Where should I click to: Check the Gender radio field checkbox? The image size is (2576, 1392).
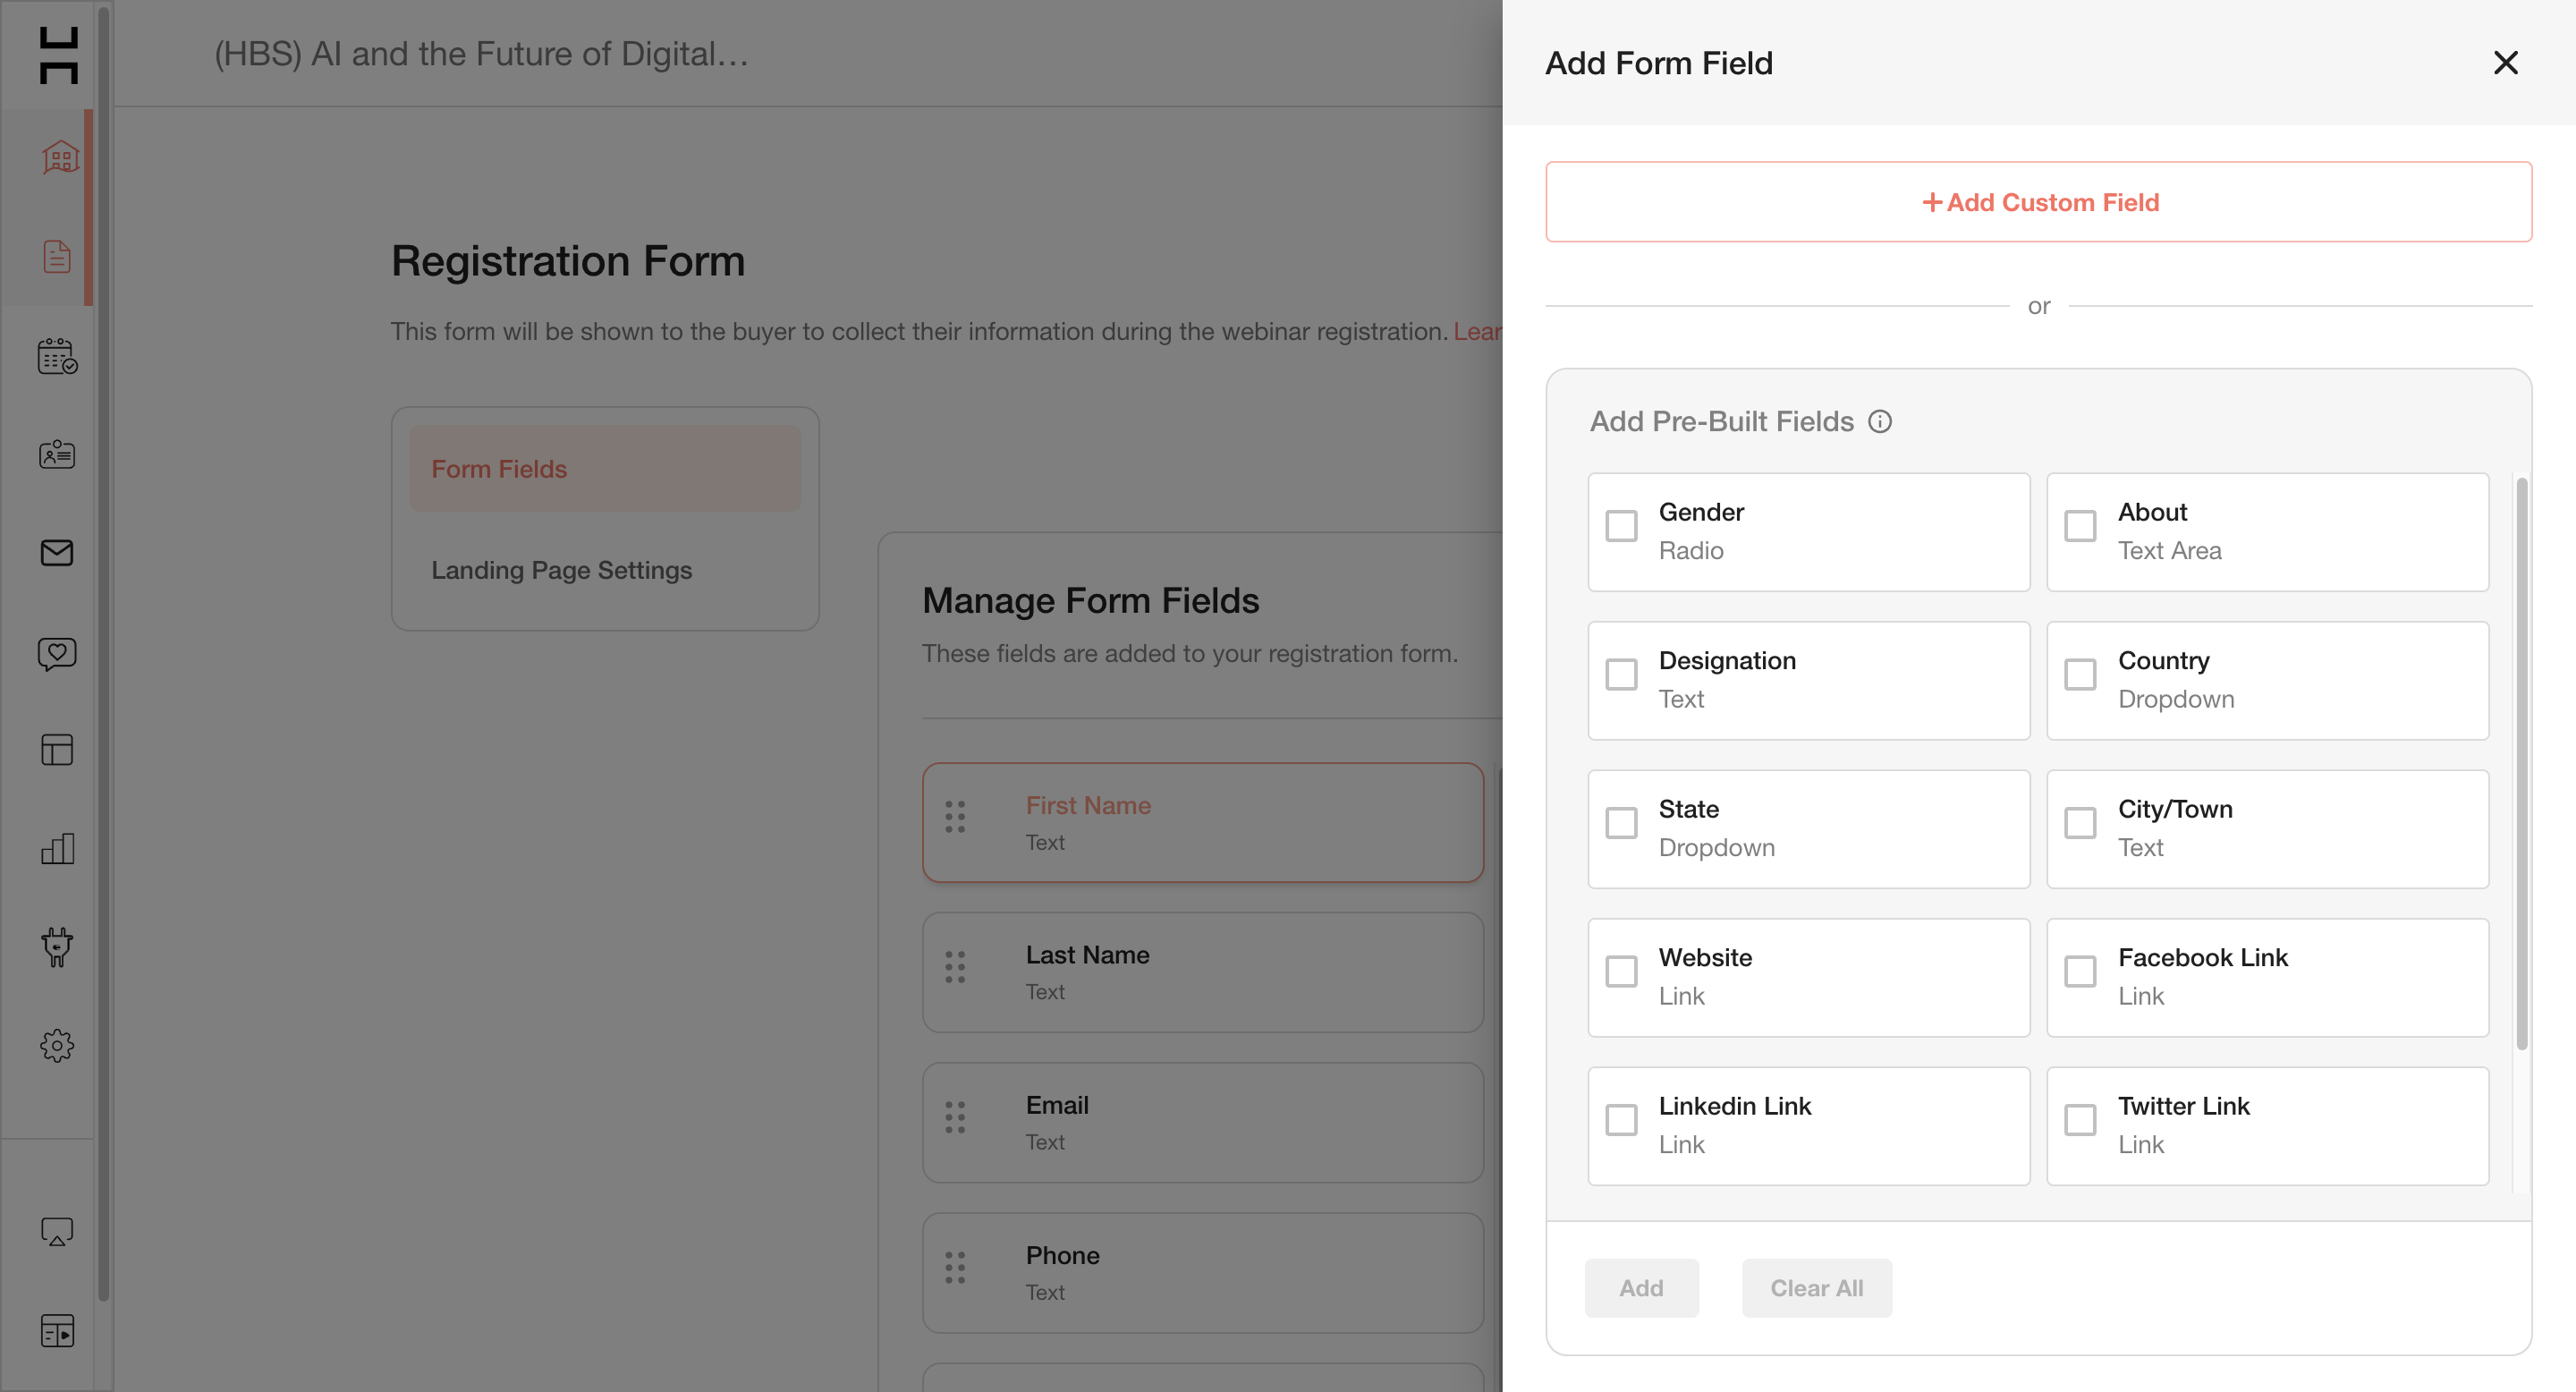click(1621, 526)
